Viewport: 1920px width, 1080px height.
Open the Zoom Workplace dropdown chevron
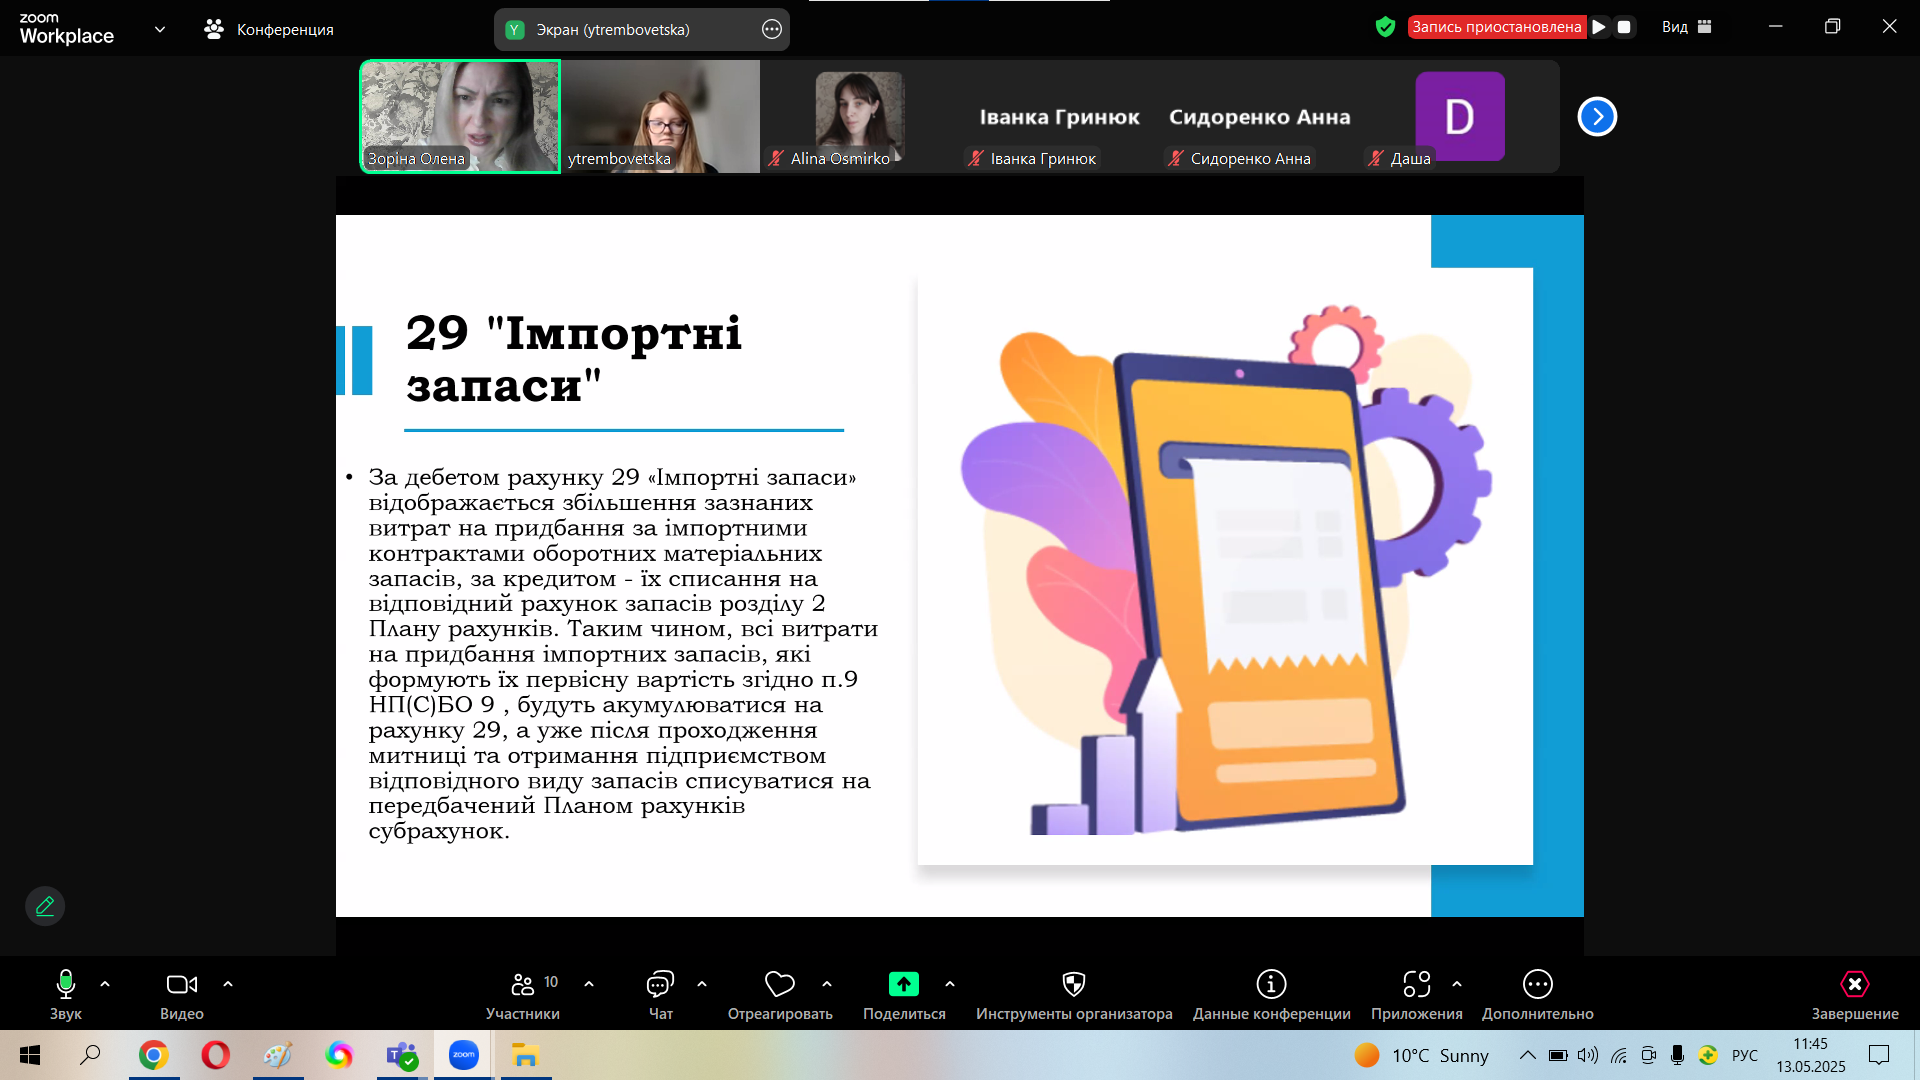point(160,29)
